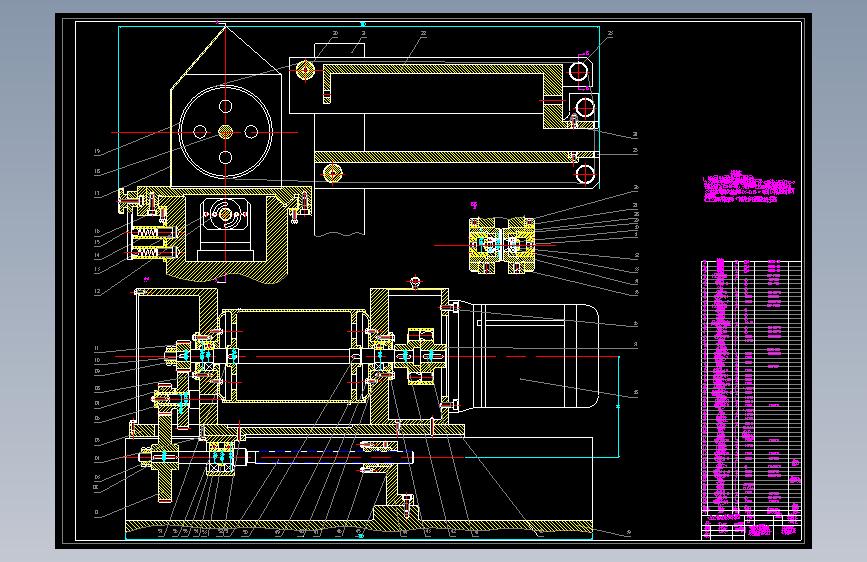Image resolution: width=867 pixels, height=562 pixels.
Task: Select the small coupling detail view
Action: tap(502, 245)
